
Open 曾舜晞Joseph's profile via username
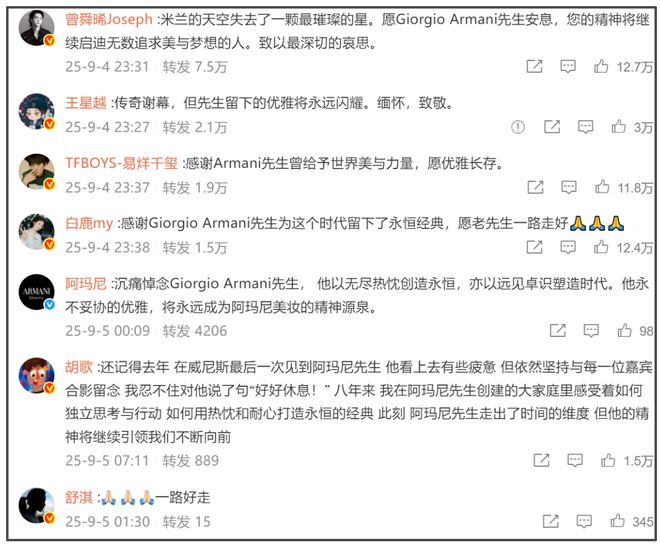pyautogui.click(x=109, y=19)
